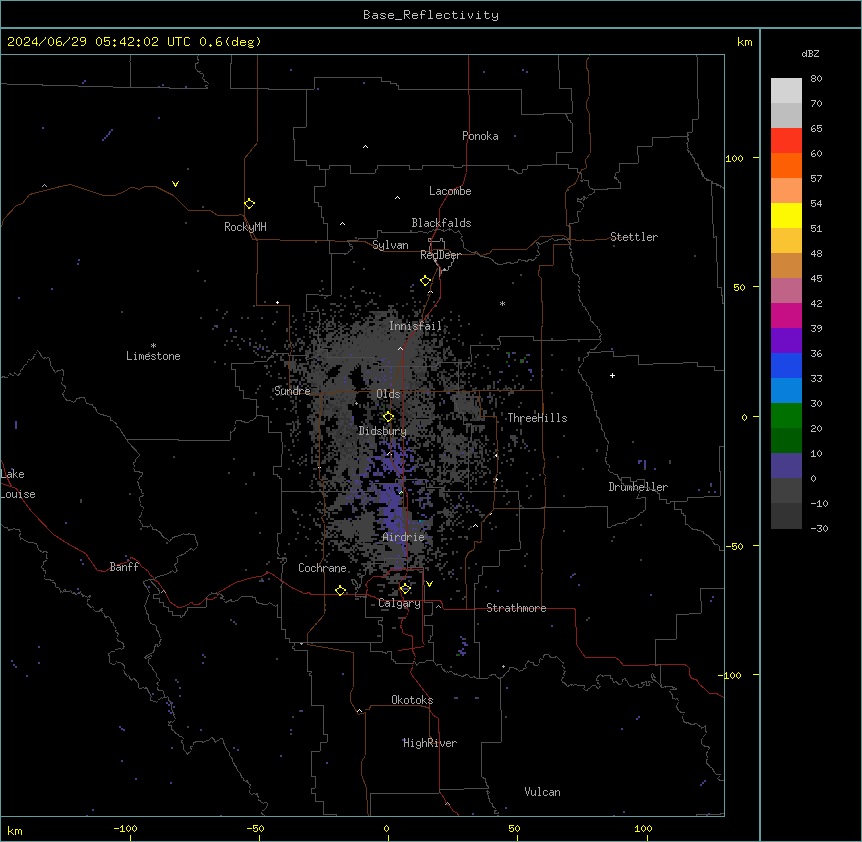The image size is (862, 842).
Task: Click the -50 tick label on vertical axis
Action: (x=734, y=546)
